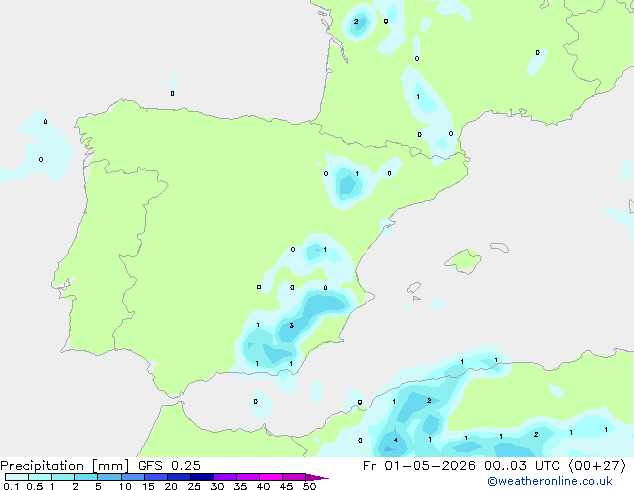The width and height of the screenshot is (634, 490).
Task: Click the '0.5' legend scale label
Action: [x=34, y=486]
